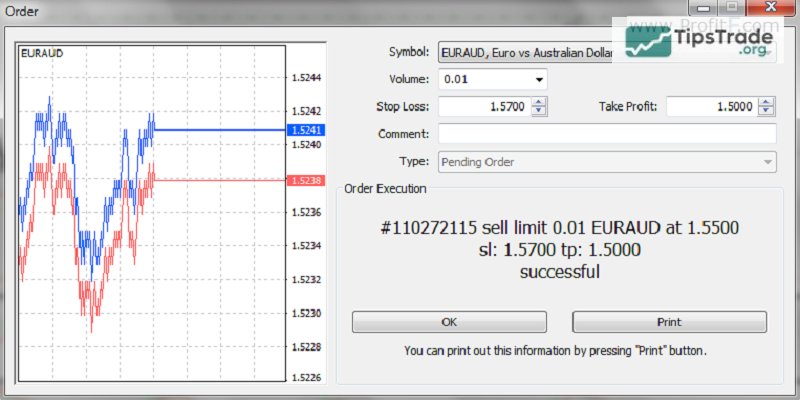Click the blue 1.5241 ask price label

point(302,130)
